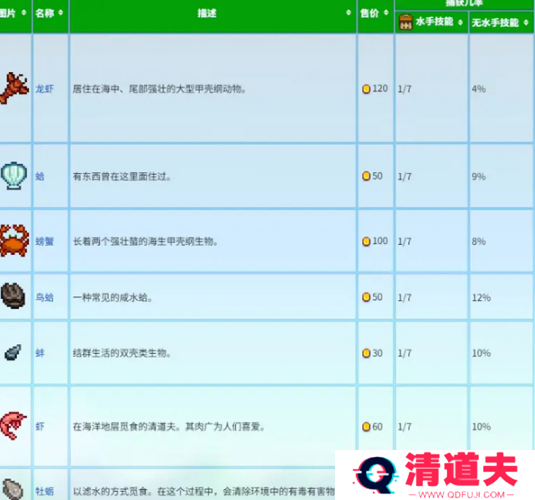This screenshot has width=535, height=500.
Task: Sort table by 描述 column arrows
Action: pyautogui.click(x=348, y=13)
